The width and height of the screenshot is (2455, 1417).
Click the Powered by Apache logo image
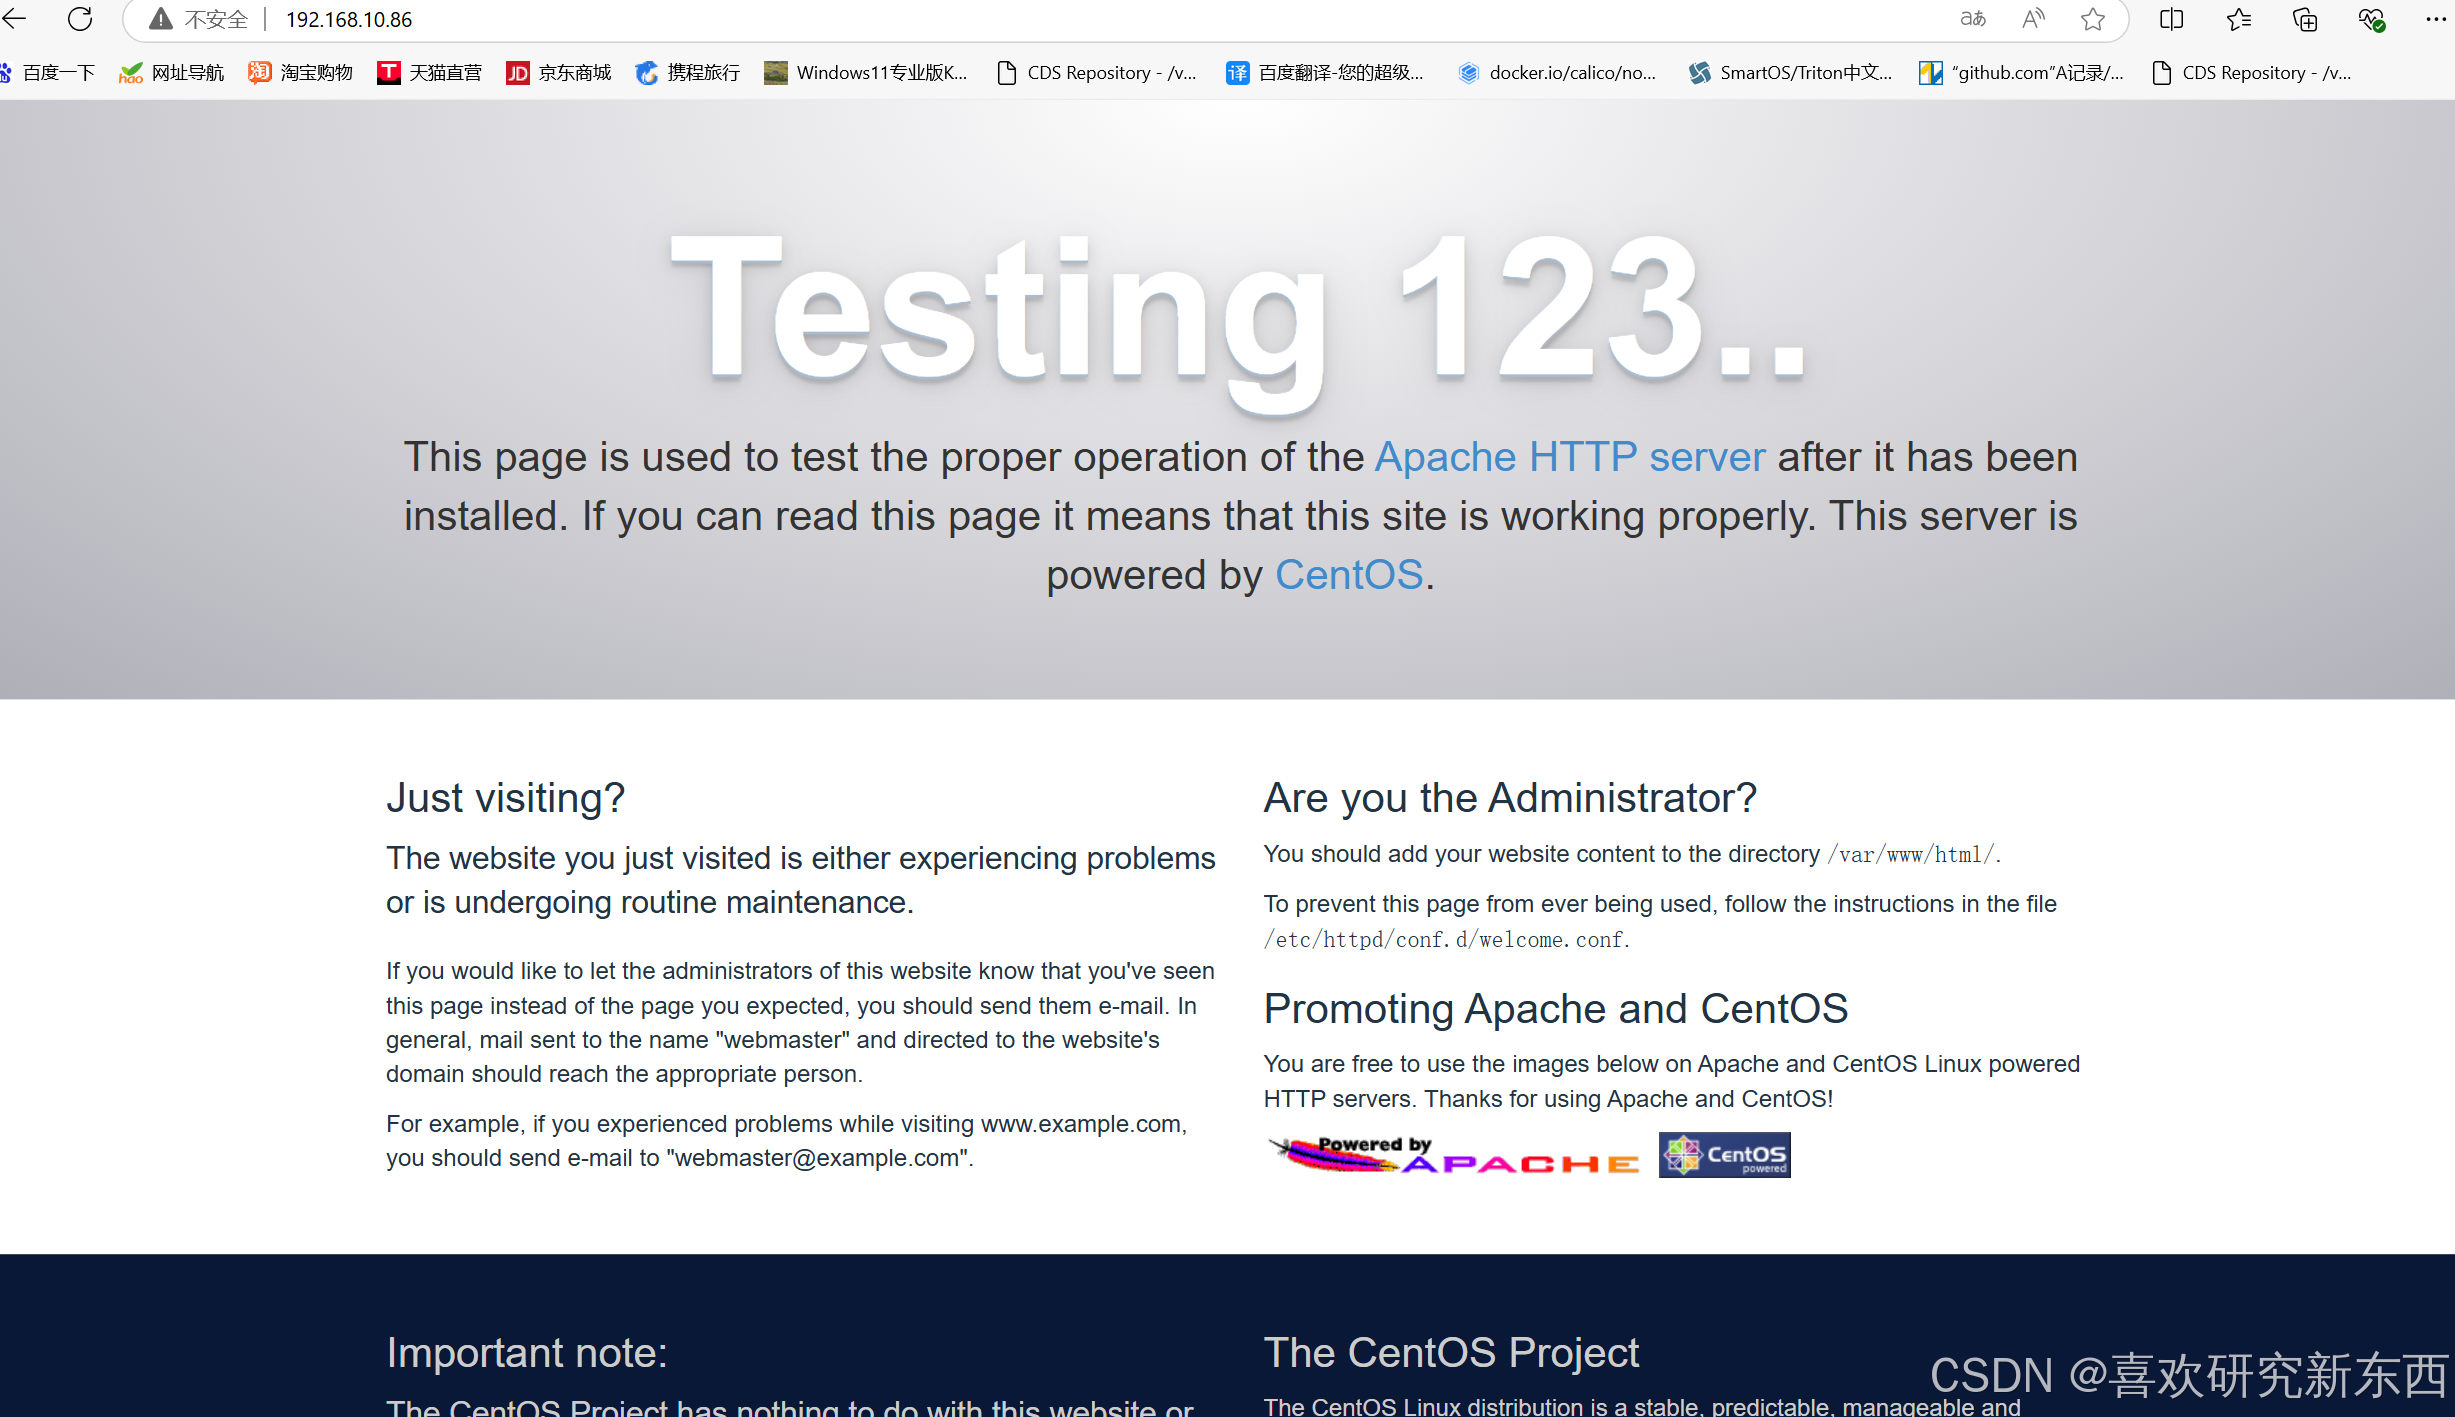pos(1452,1155)
